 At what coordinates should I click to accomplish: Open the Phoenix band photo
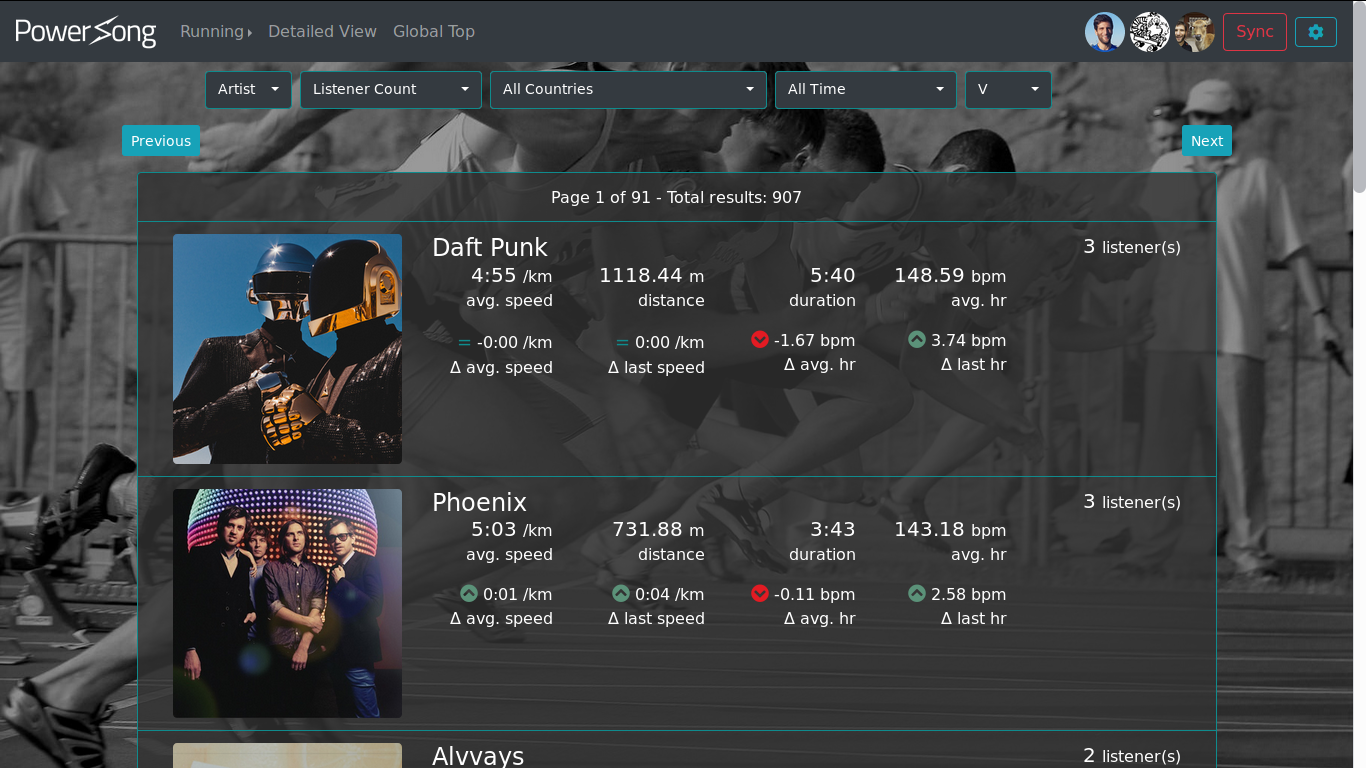click(287, 603)
